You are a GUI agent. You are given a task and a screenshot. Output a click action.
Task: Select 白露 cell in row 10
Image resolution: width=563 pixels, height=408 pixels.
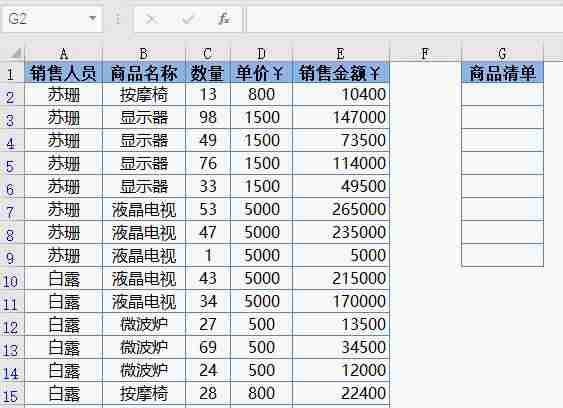[64, 278]
